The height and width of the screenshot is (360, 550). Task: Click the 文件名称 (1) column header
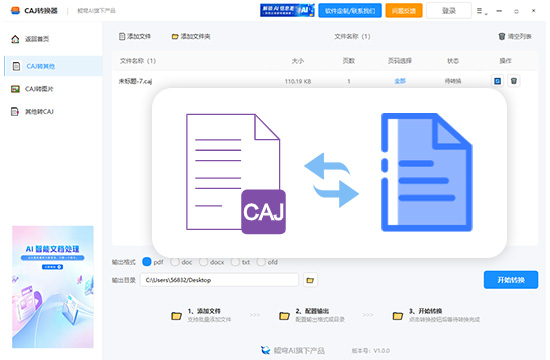tap(138, 61)
